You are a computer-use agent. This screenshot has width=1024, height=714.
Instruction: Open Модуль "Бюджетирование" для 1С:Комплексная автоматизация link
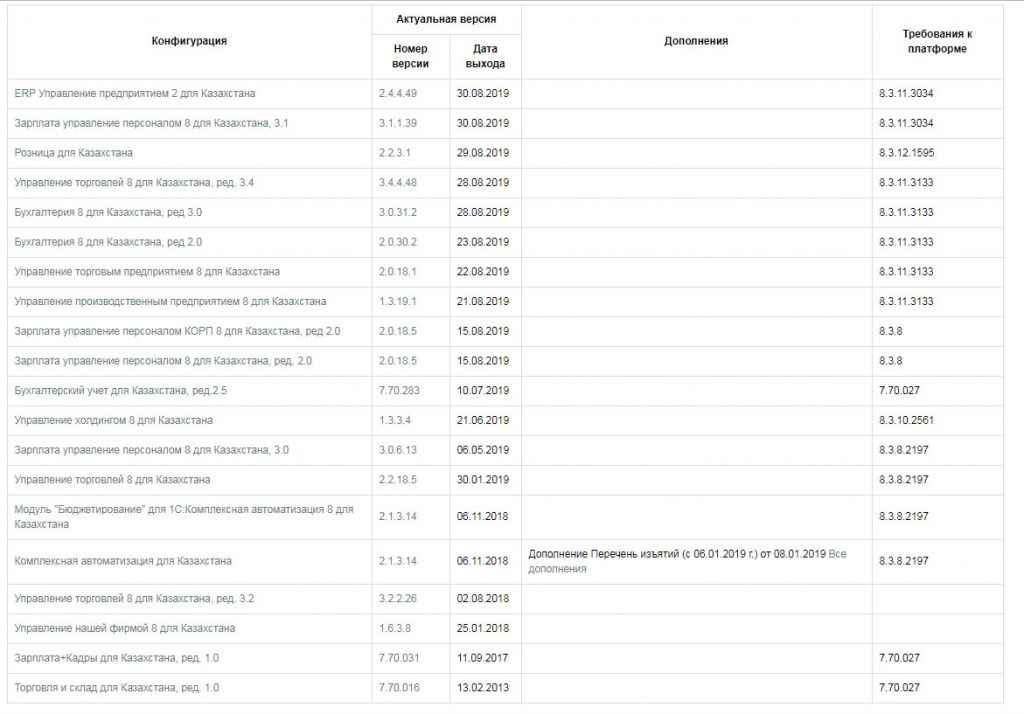pos(184,517)
